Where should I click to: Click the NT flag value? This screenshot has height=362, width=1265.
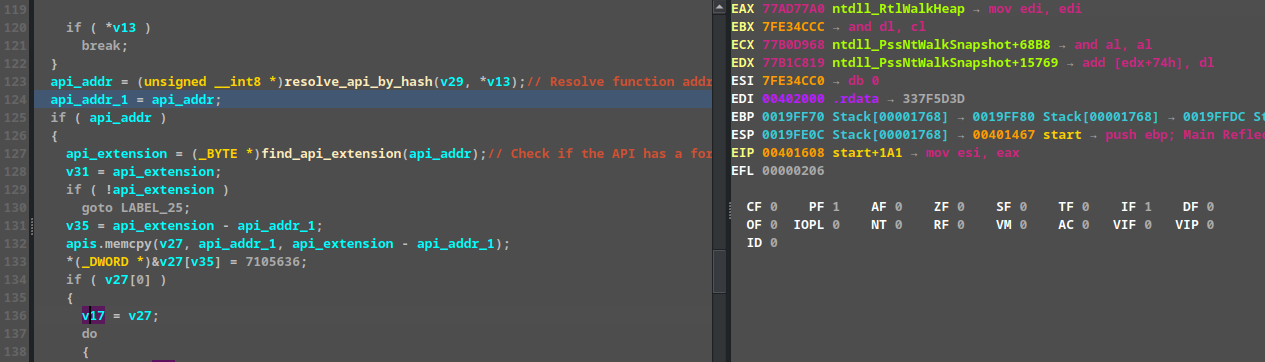pos(899,225)
